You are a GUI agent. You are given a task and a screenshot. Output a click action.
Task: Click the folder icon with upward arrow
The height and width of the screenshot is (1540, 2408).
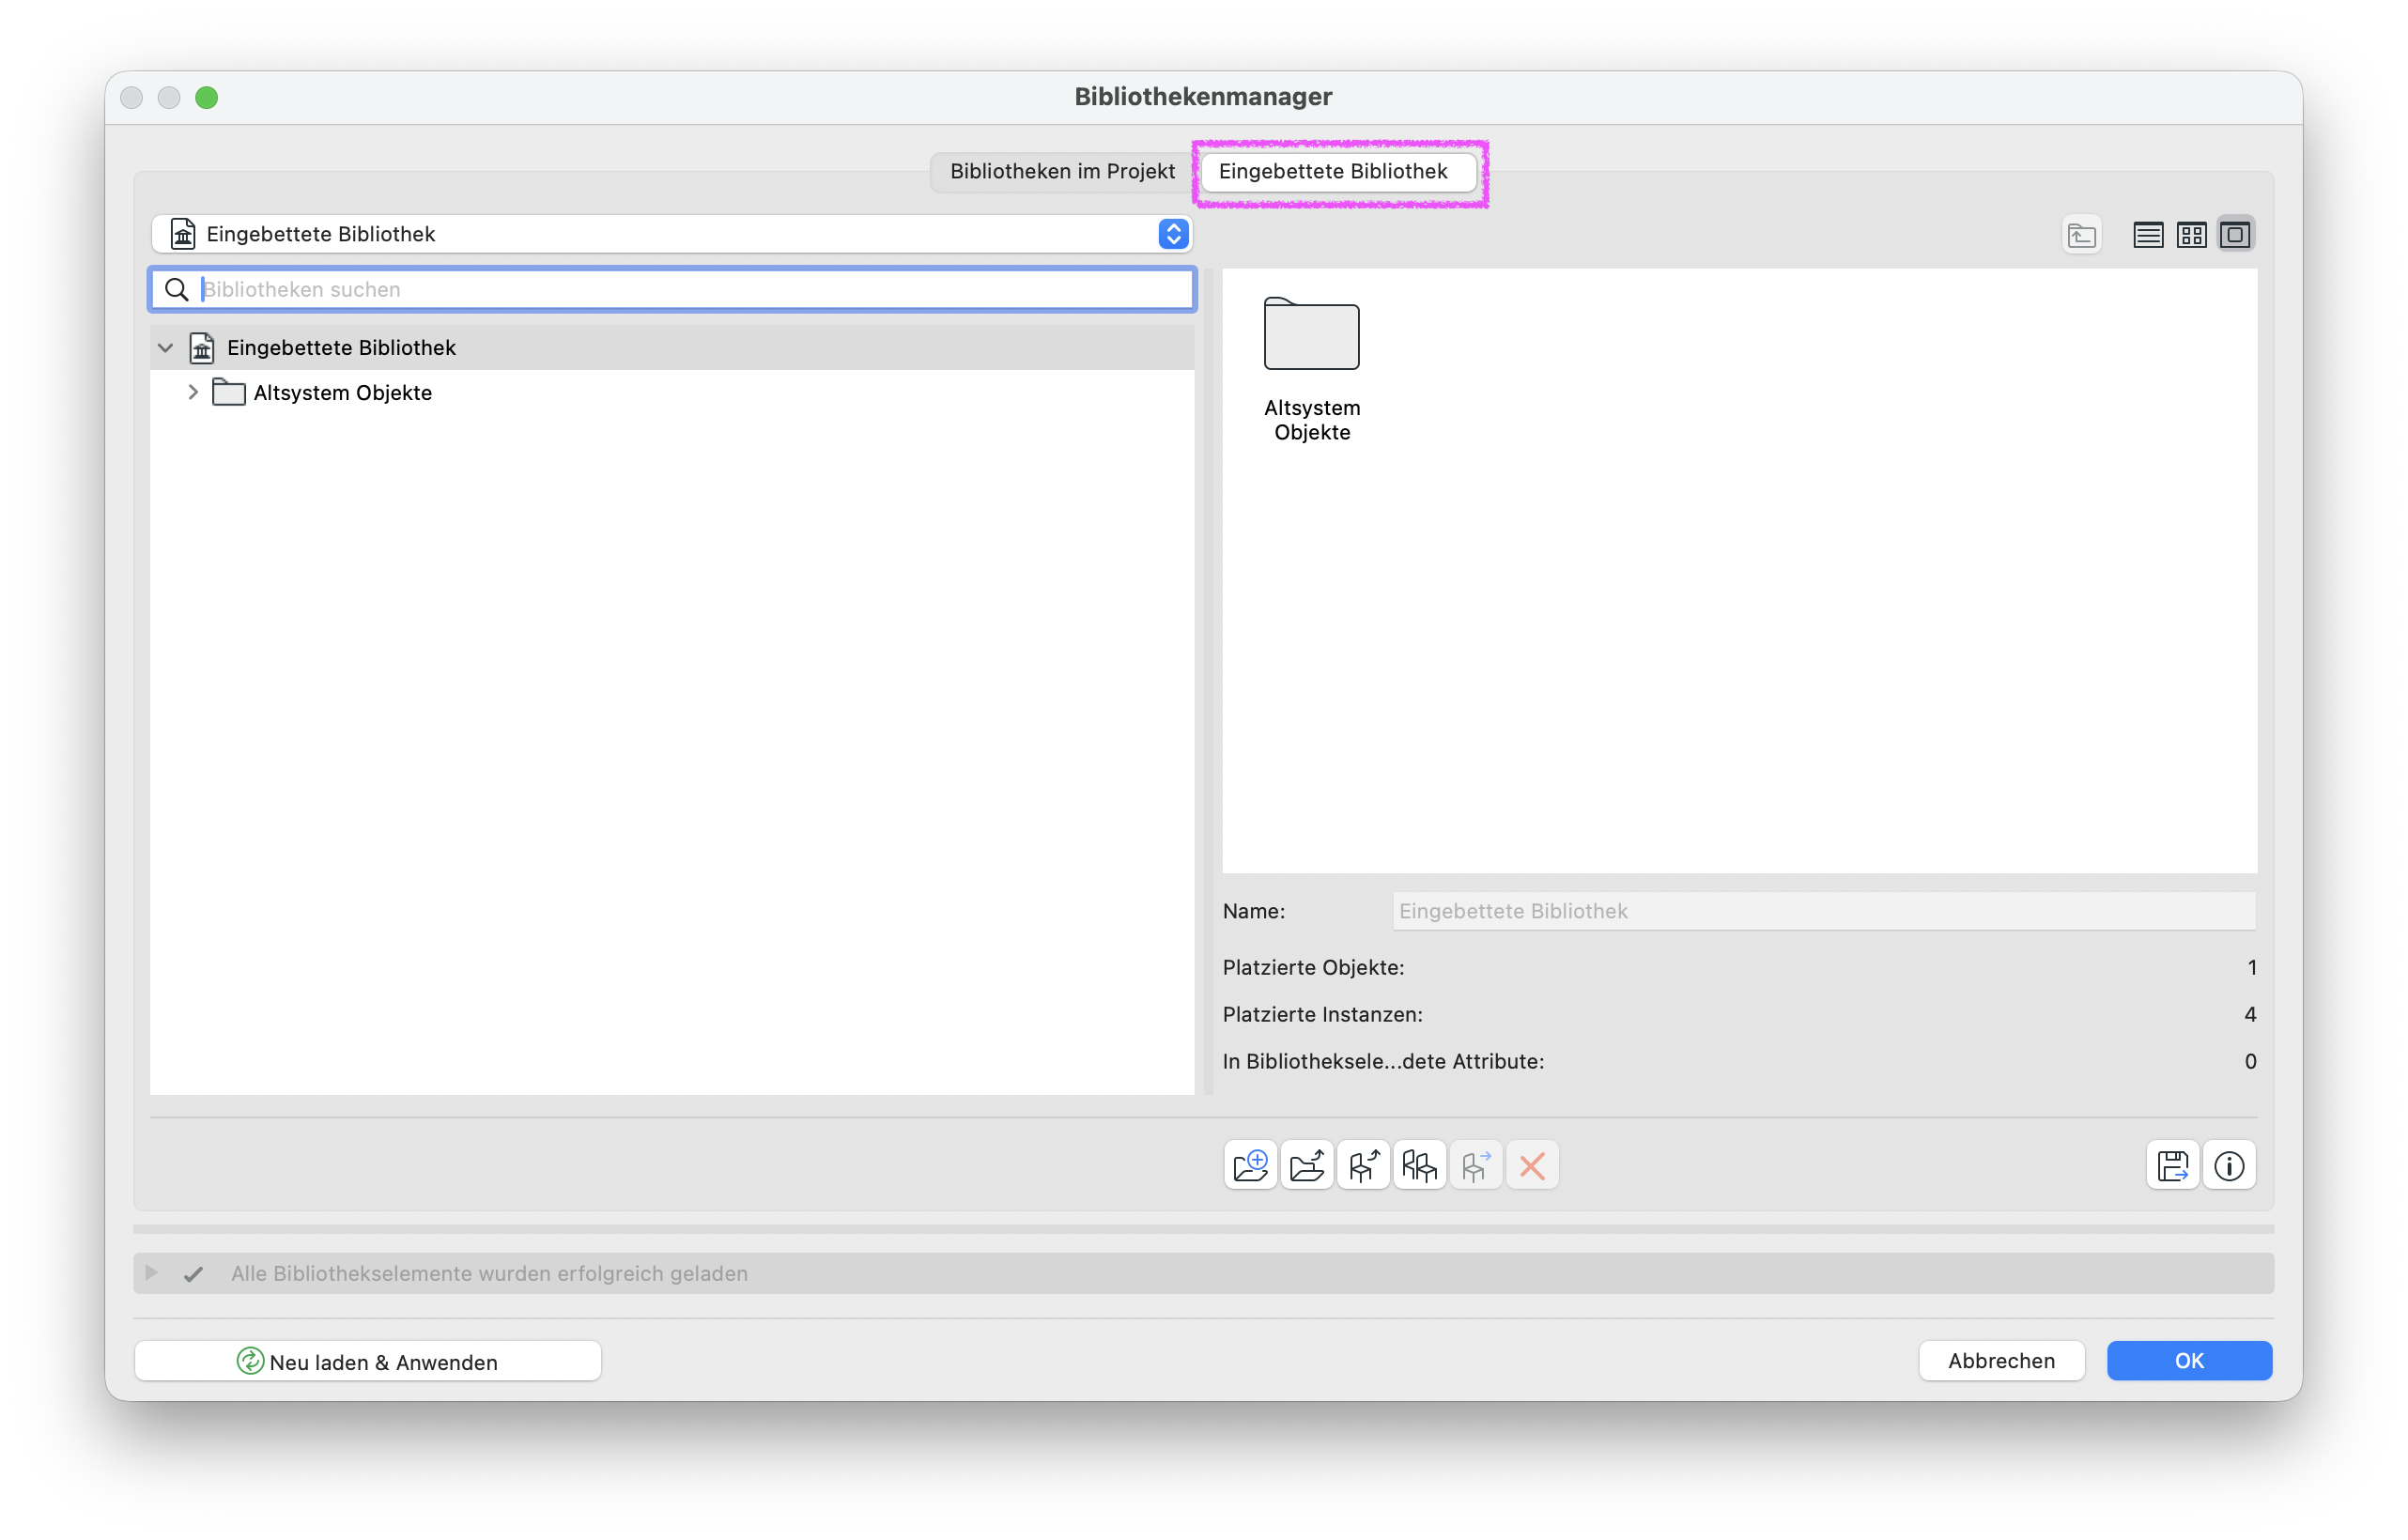1307,1165
